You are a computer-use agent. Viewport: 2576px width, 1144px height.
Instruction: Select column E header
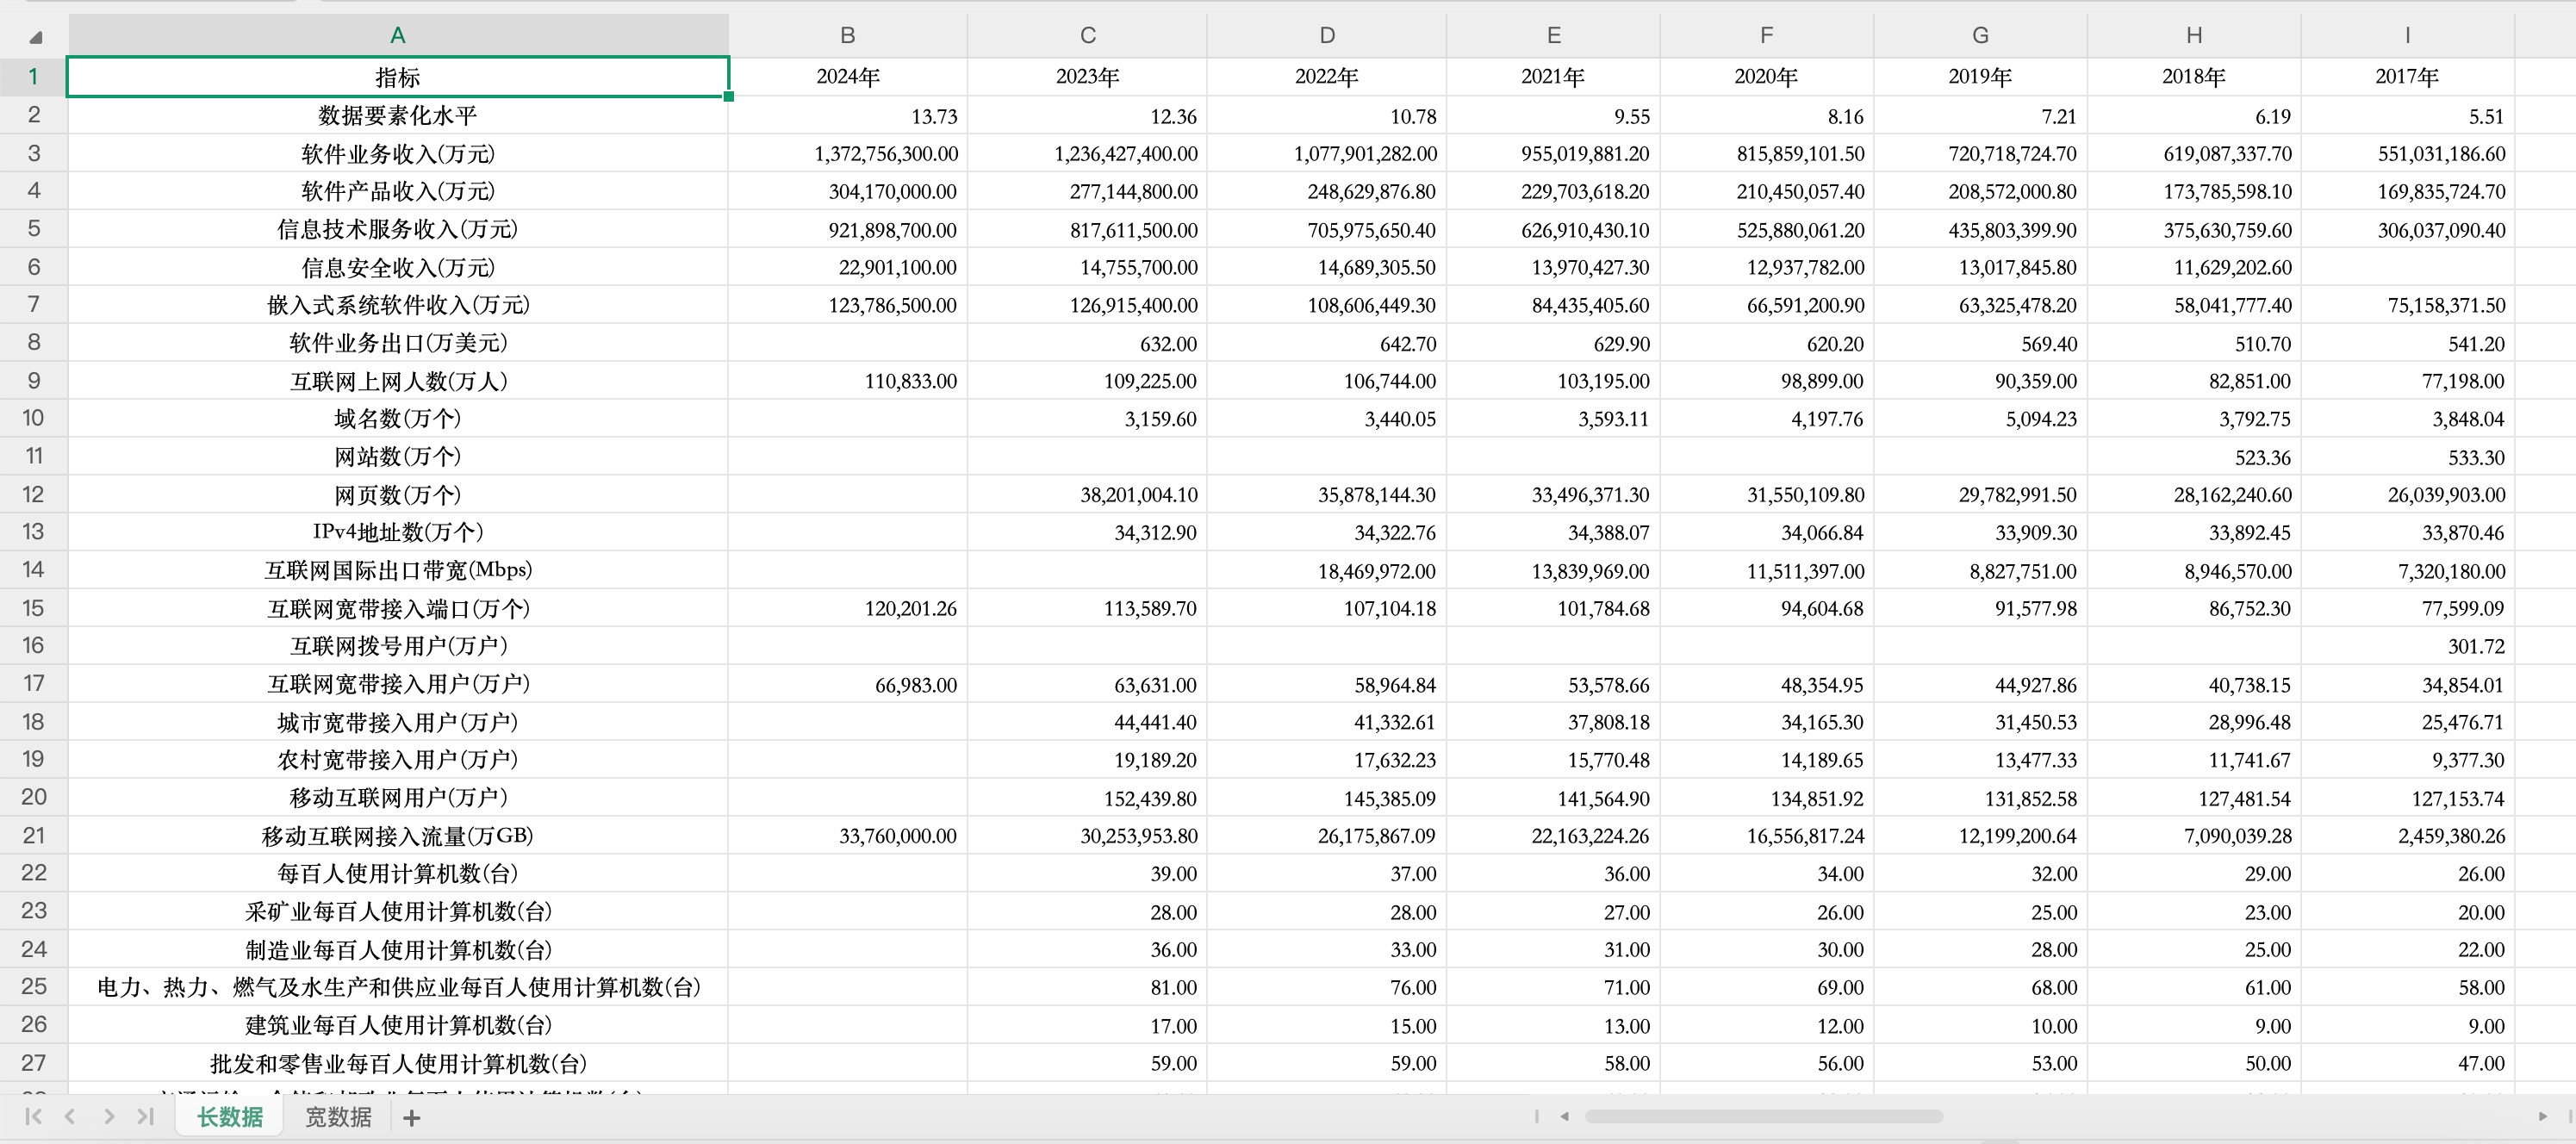1553,36
